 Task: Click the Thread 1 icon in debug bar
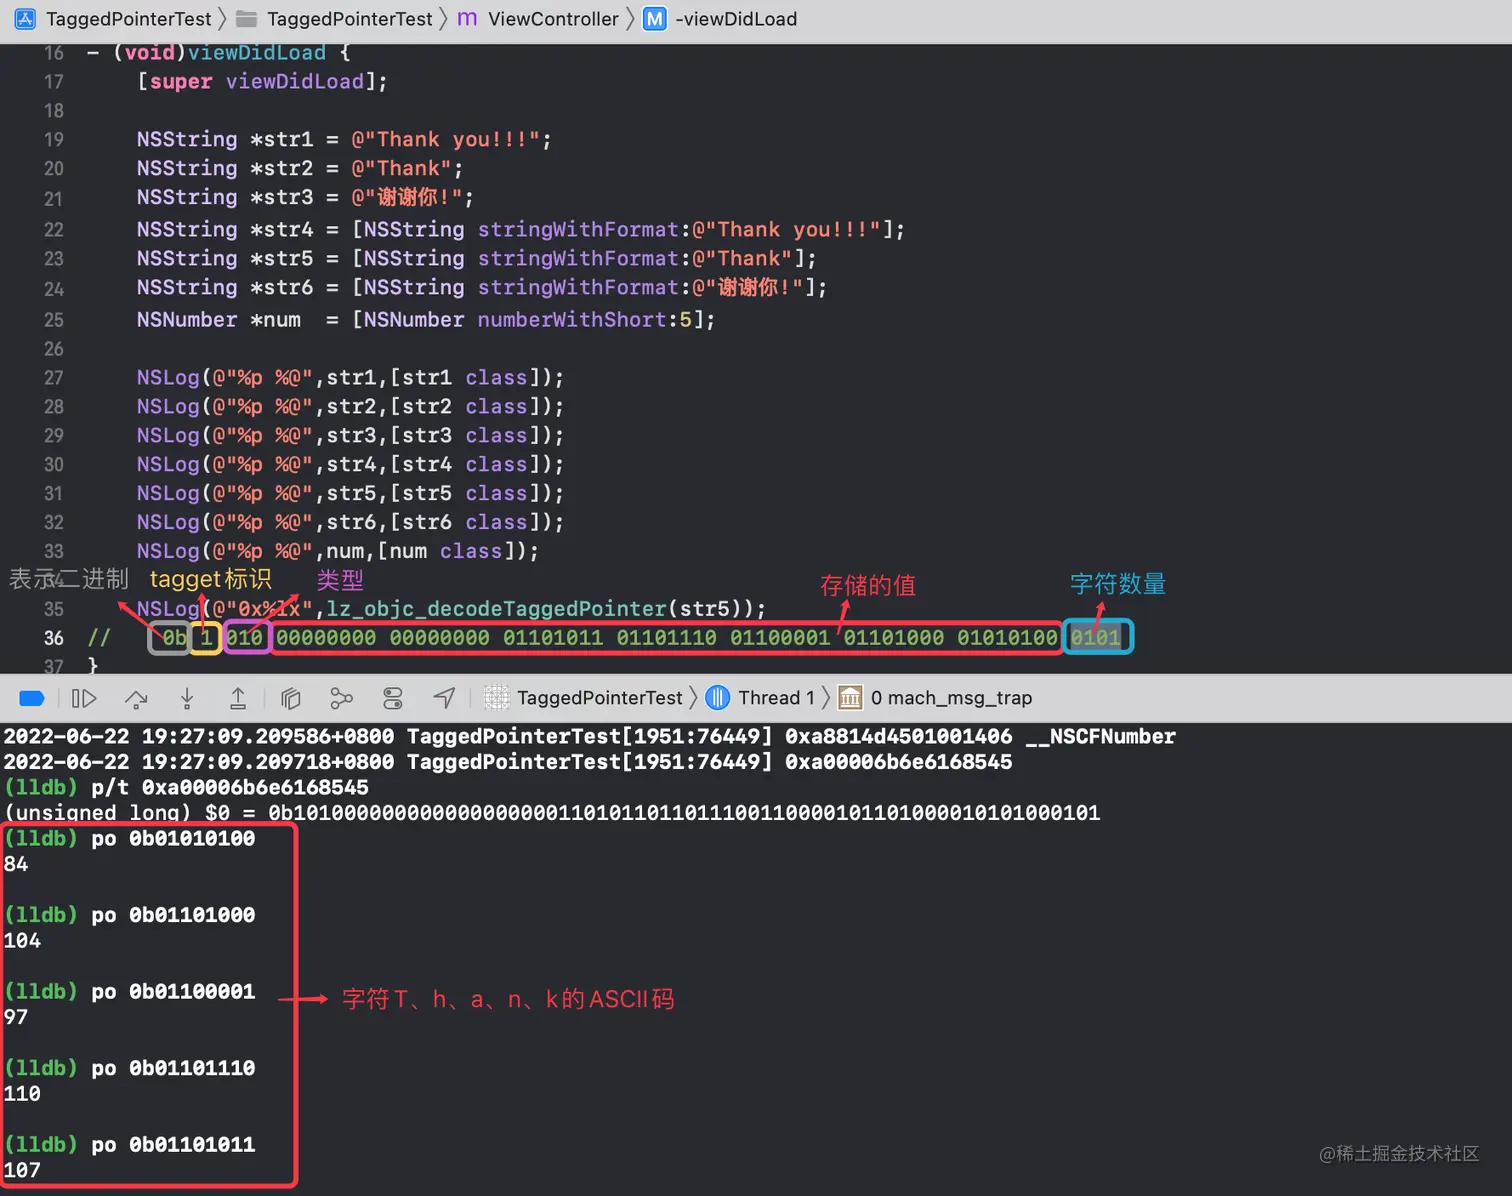(x=717, y=698)
